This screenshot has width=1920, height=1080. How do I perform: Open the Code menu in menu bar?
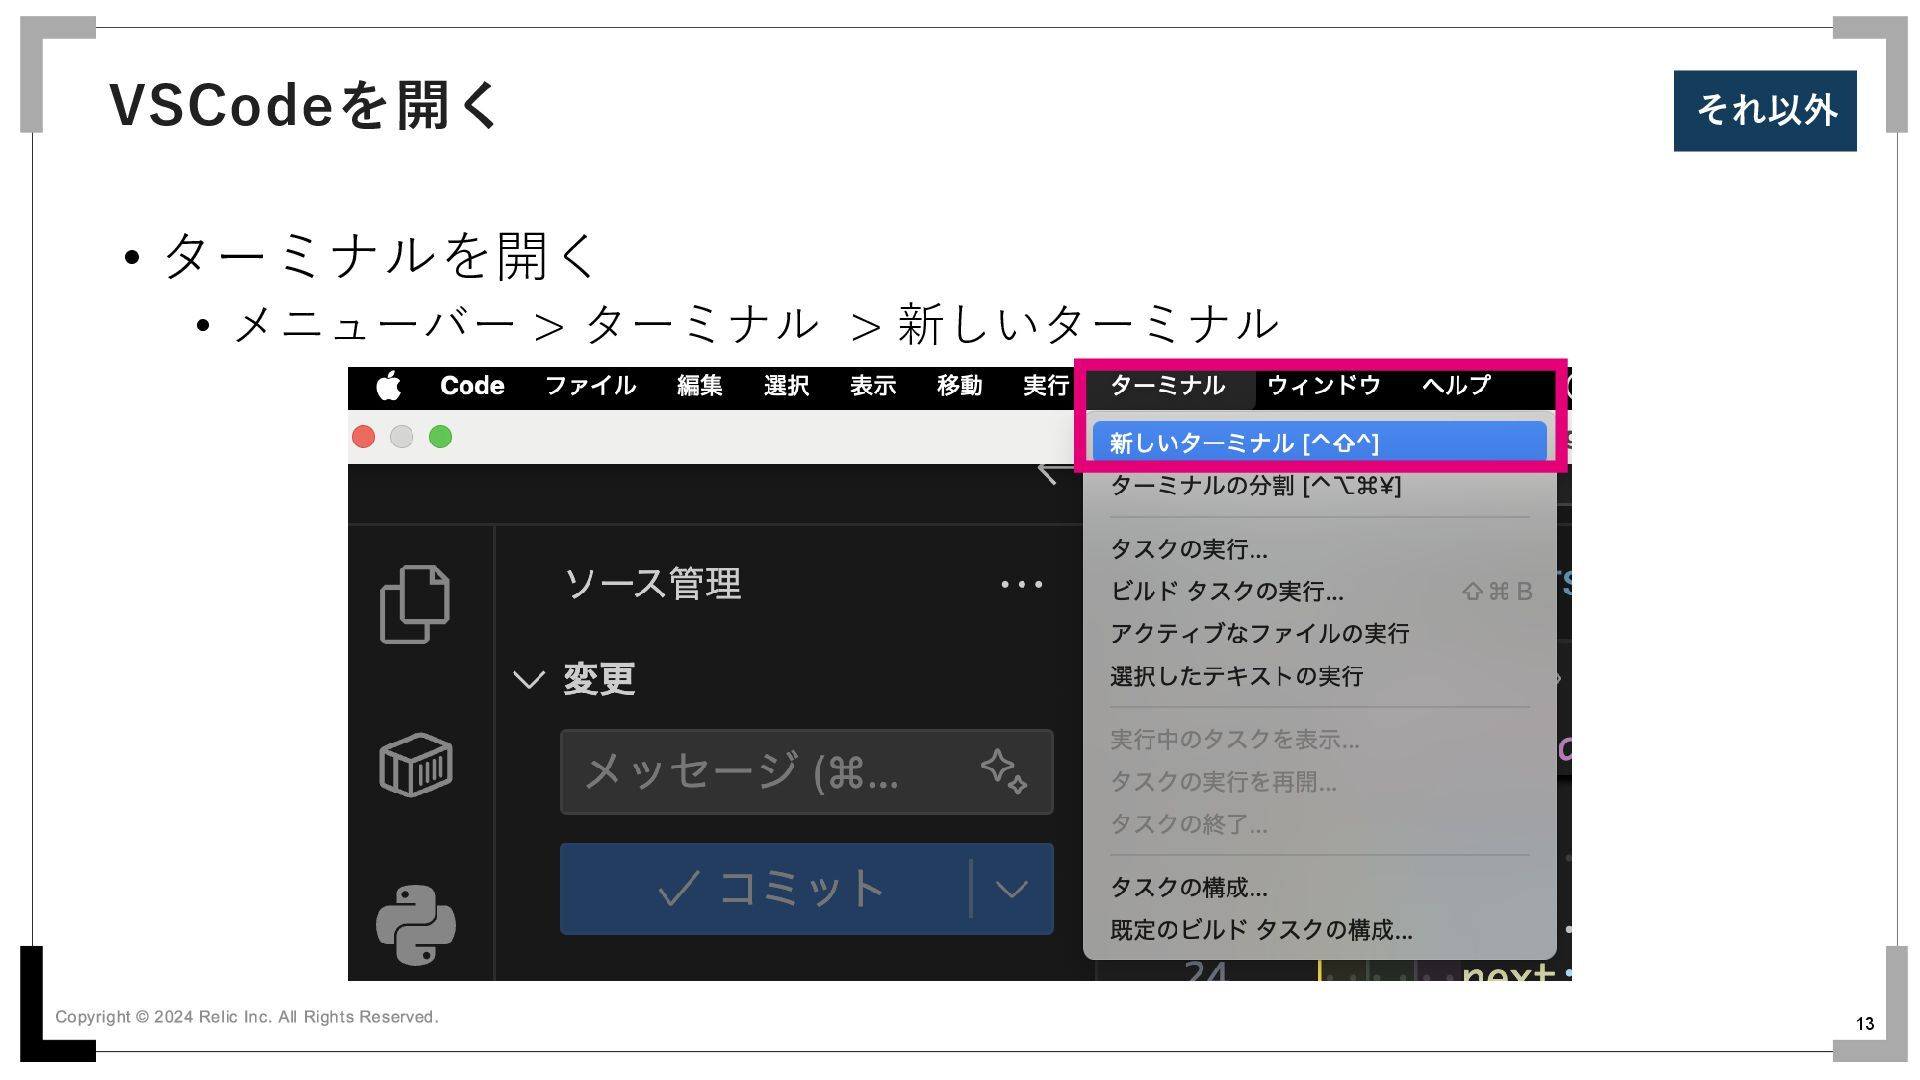coord(472,386)
